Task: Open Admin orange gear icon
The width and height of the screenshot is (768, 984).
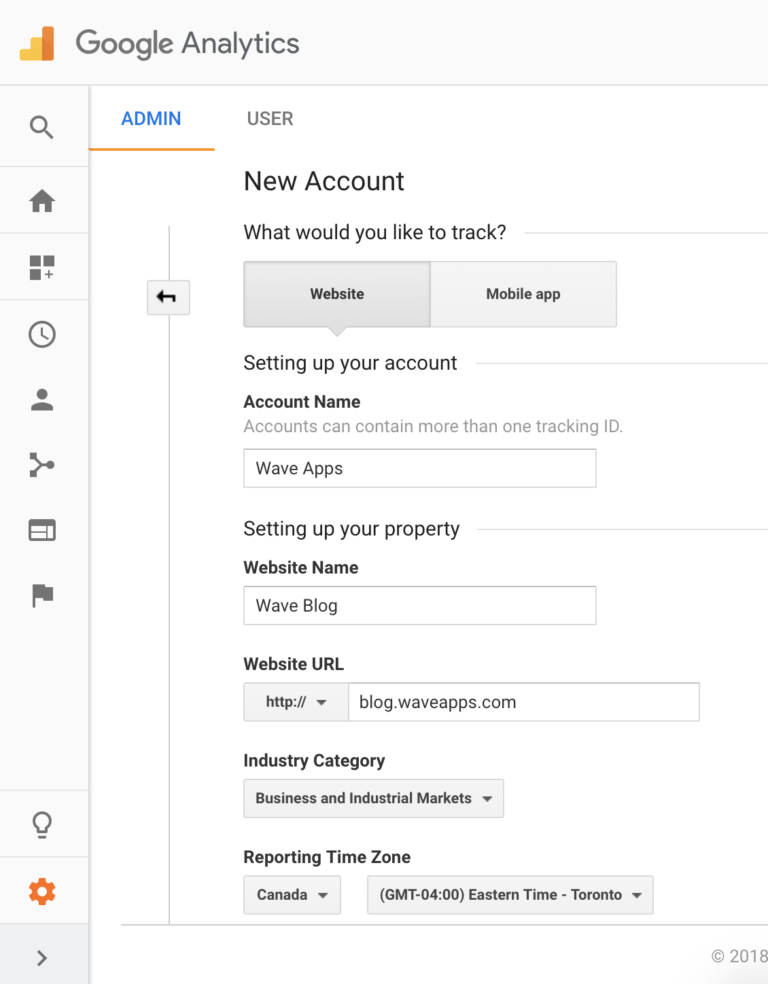Action: [x=42, y=892]
